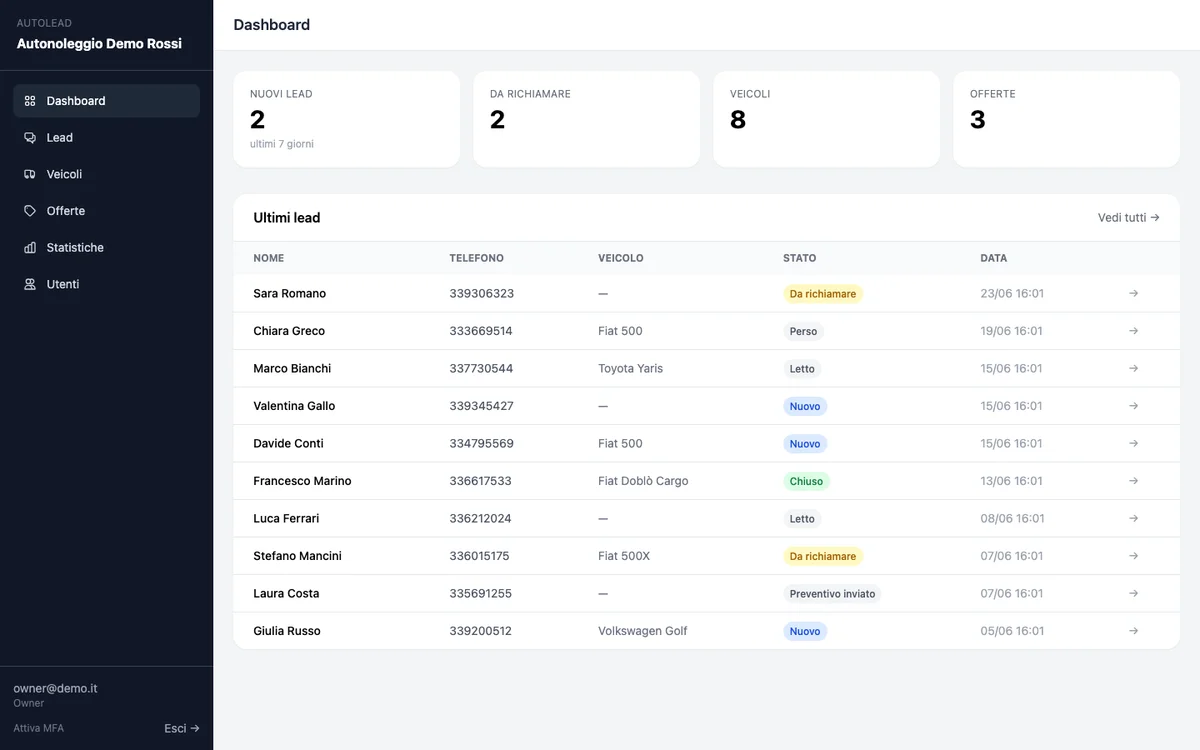This screenshot has width=1200, height=750.
Task: Open Laura Costa row arrow
Action: pyautogui.click(x=1133, y=594)
